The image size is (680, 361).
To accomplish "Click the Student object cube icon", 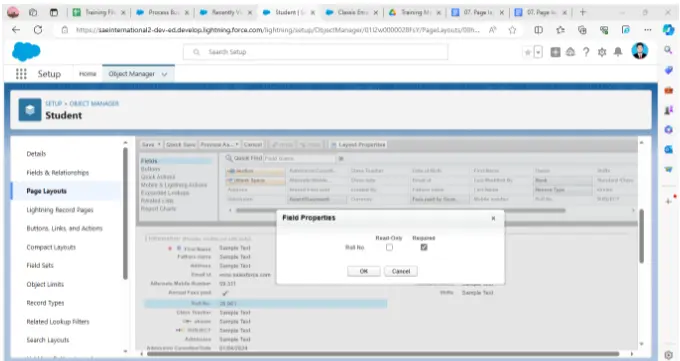I will [30, 110].
